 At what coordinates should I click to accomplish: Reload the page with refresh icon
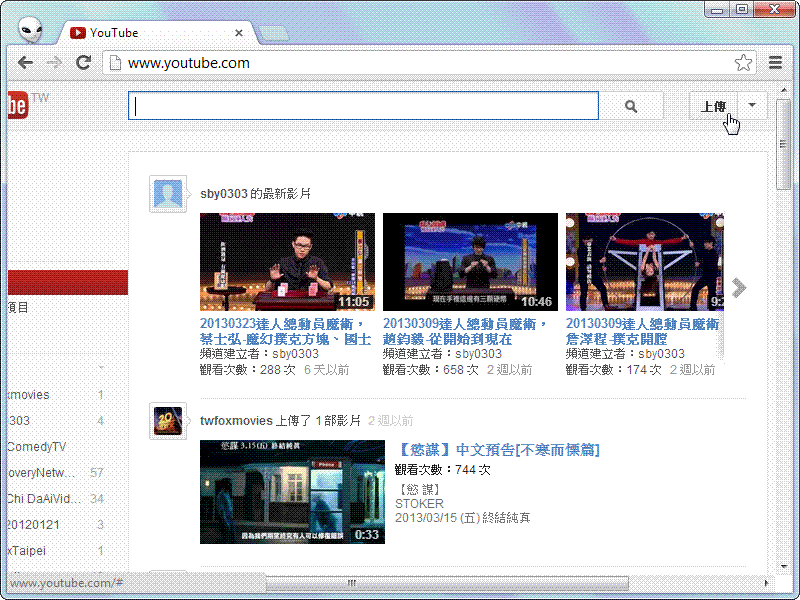[x=83, y=62]
